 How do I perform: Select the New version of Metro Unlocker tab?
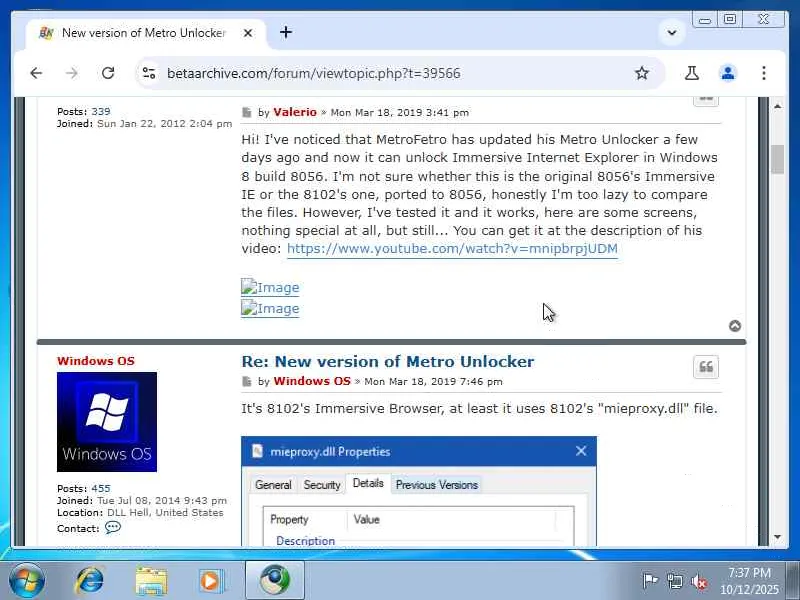pos(145,33)
